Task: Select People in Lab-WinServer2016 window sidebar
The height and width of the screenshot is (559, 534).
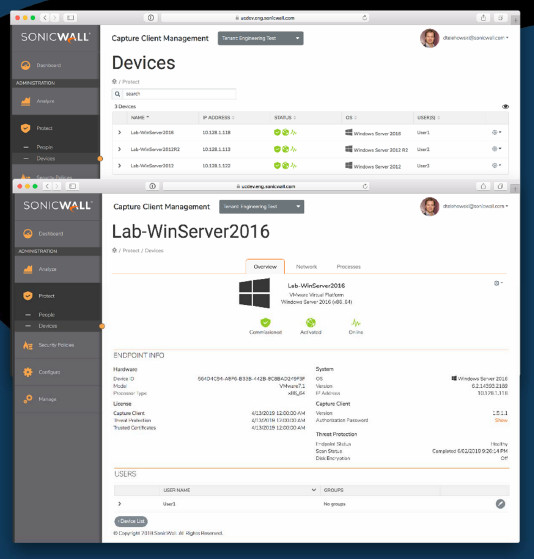Action: (x=47, y=315)
